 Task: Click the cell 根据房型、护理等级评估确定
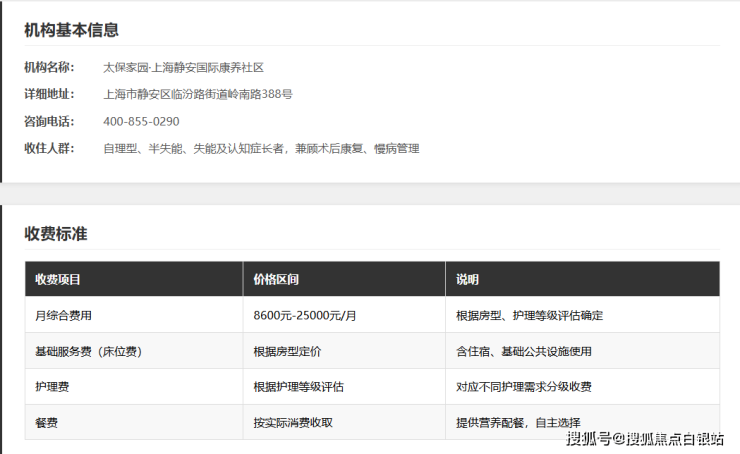(583, 315)
